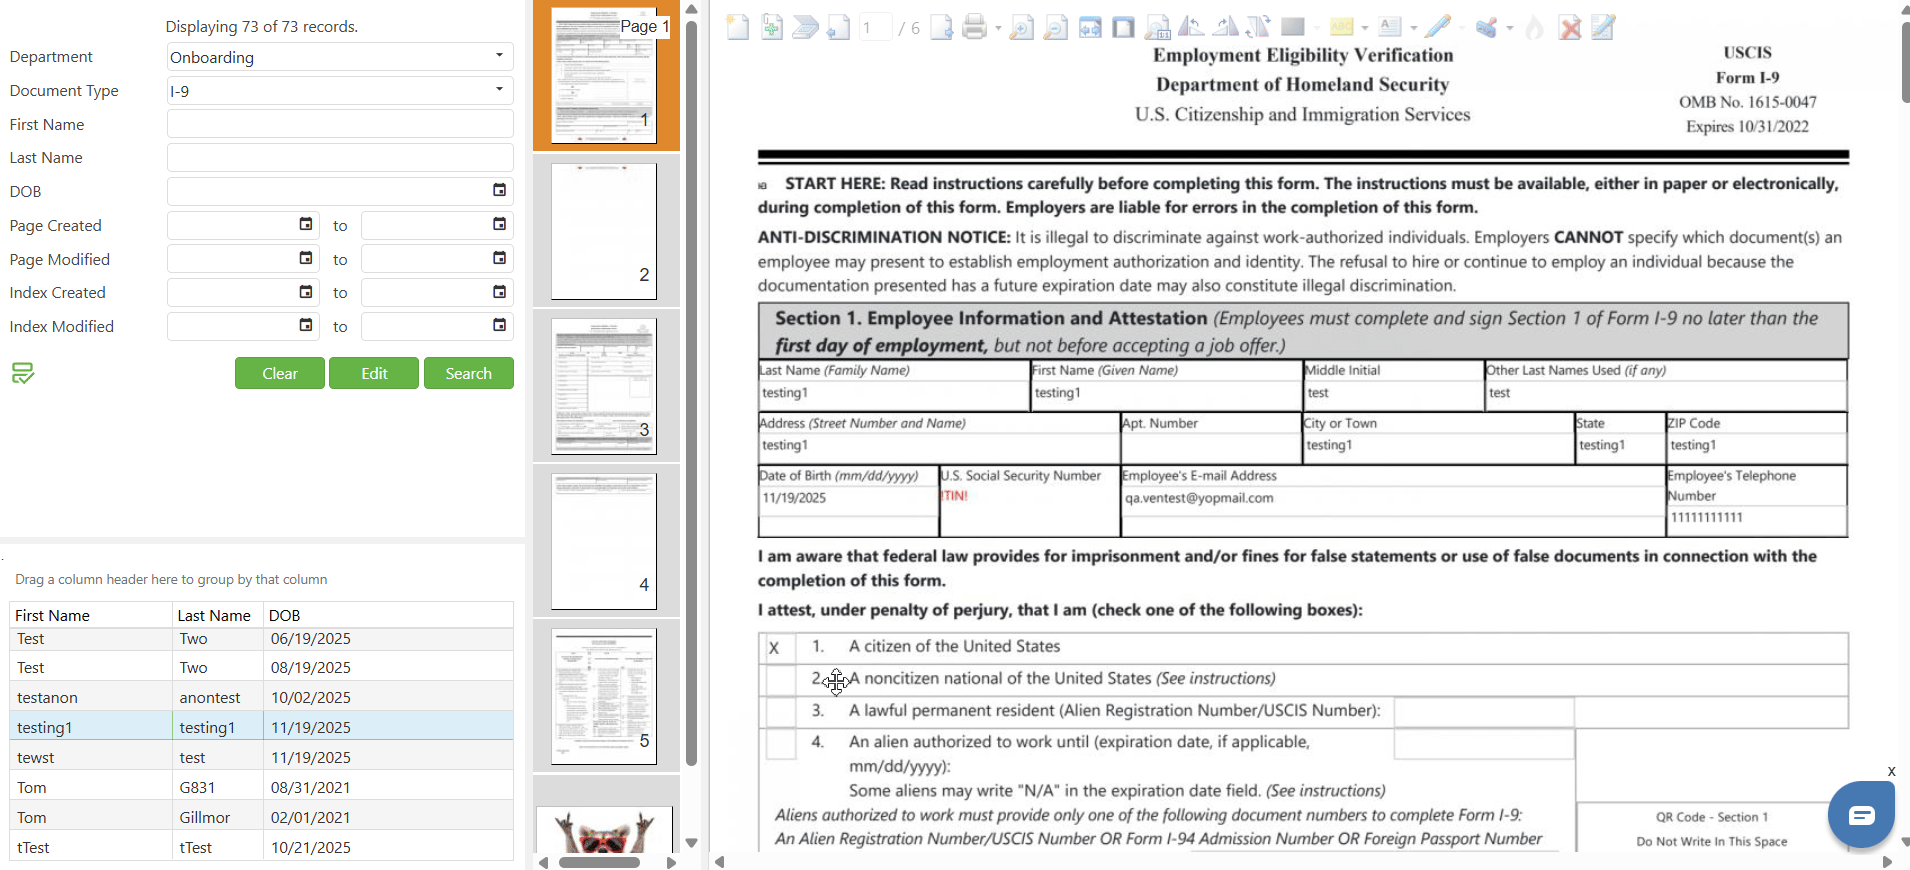Screen dimensions: 1910x870
Task: Click the page number input box
Action: click(876, 28)
